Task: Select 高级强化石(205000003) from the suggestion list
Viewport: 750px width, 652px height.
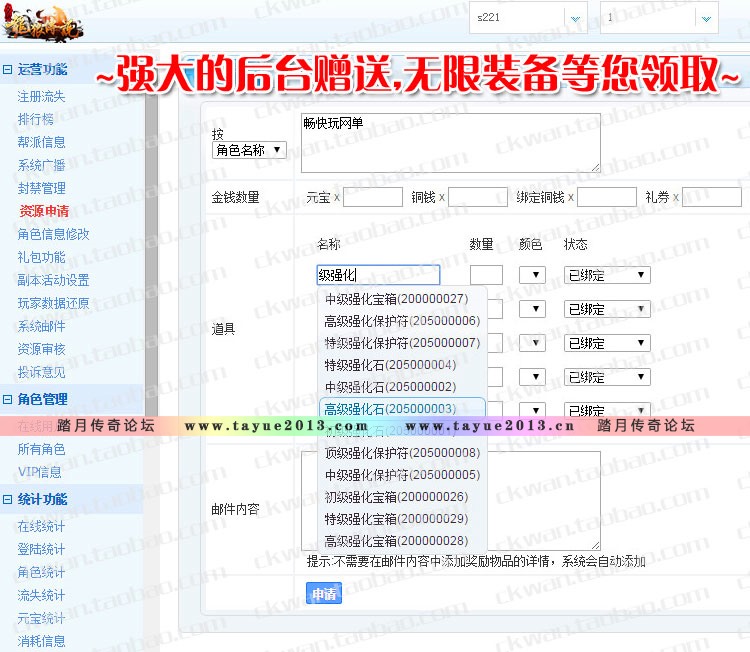Action: click(390, 408)
